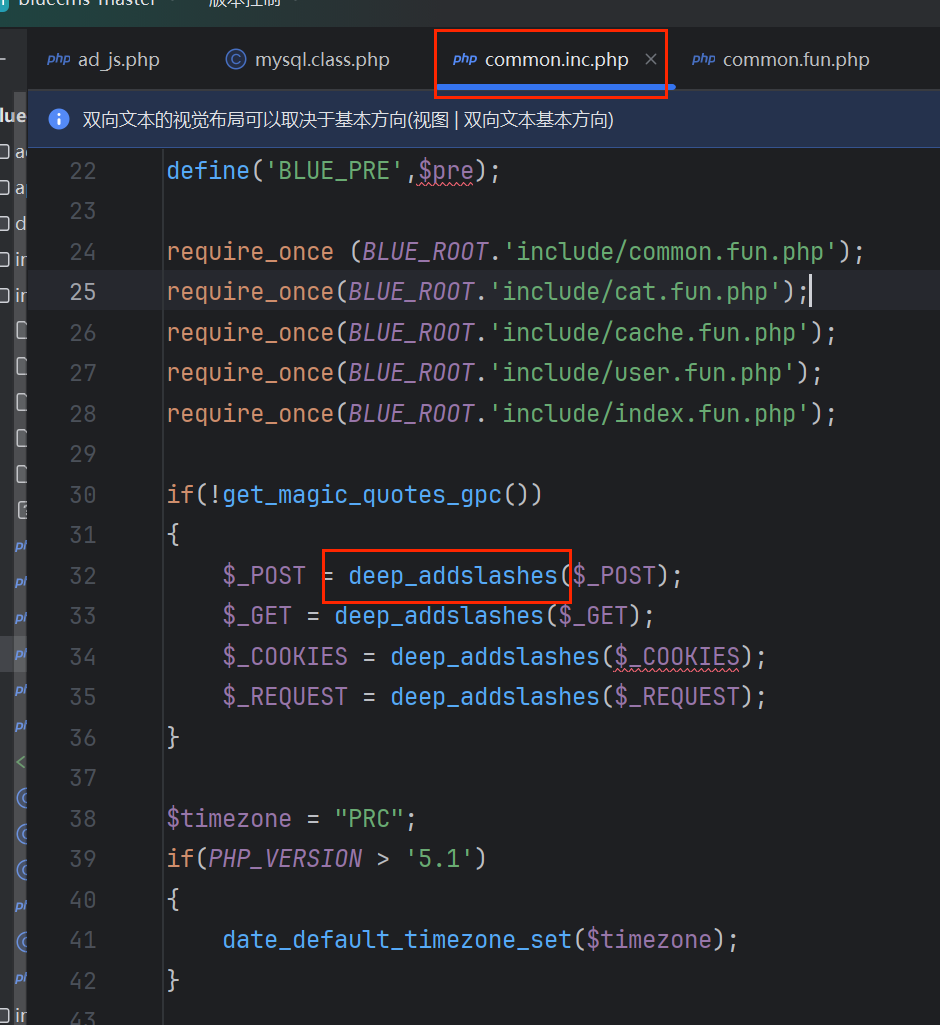Switch to the common.fun.php tab
The width and height of the screenshot is (940, 1025).
pos(795,60)
